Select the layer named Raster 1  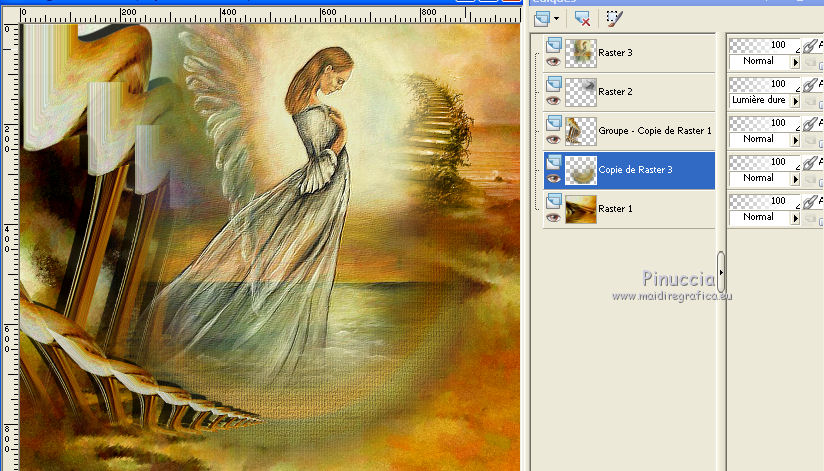click(615, 209)
